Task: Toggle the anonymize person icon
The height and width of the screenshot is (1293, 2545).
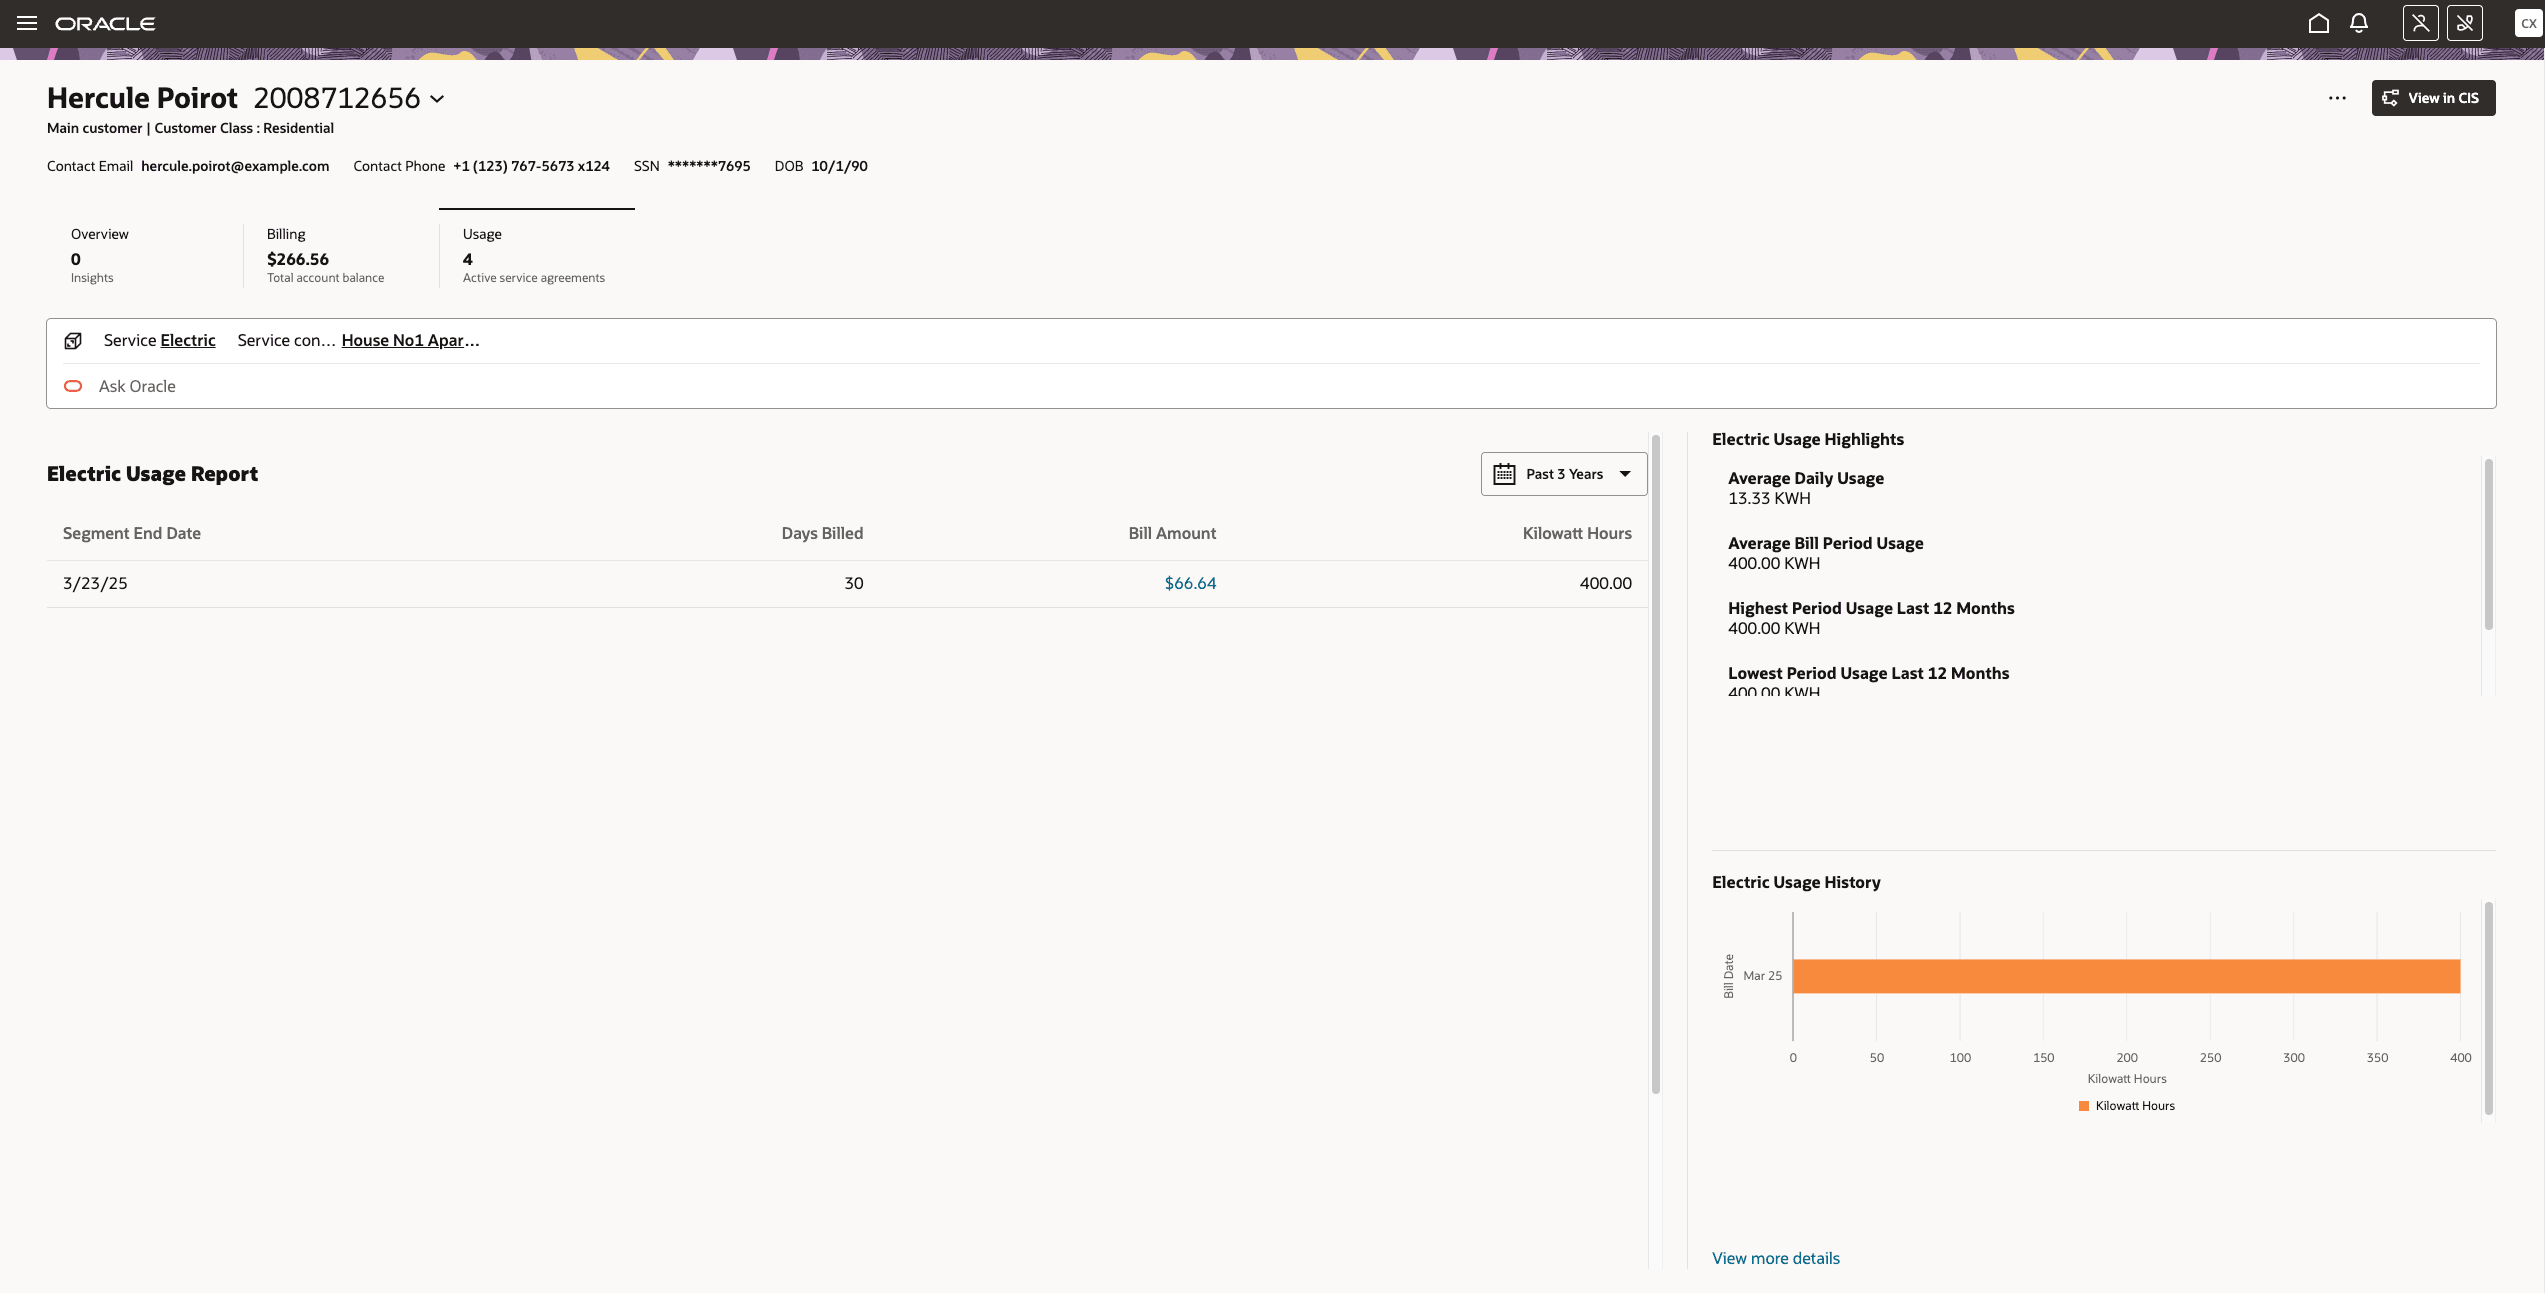Action: click(x=2420, y=23)
